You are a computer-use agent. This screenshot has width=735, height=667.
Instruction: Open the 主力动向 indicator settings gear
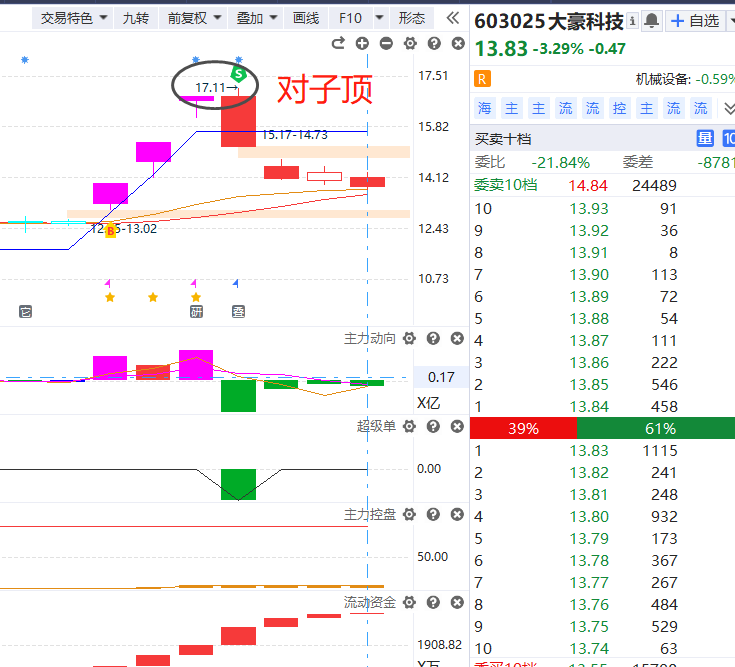(x=409, y=338)
